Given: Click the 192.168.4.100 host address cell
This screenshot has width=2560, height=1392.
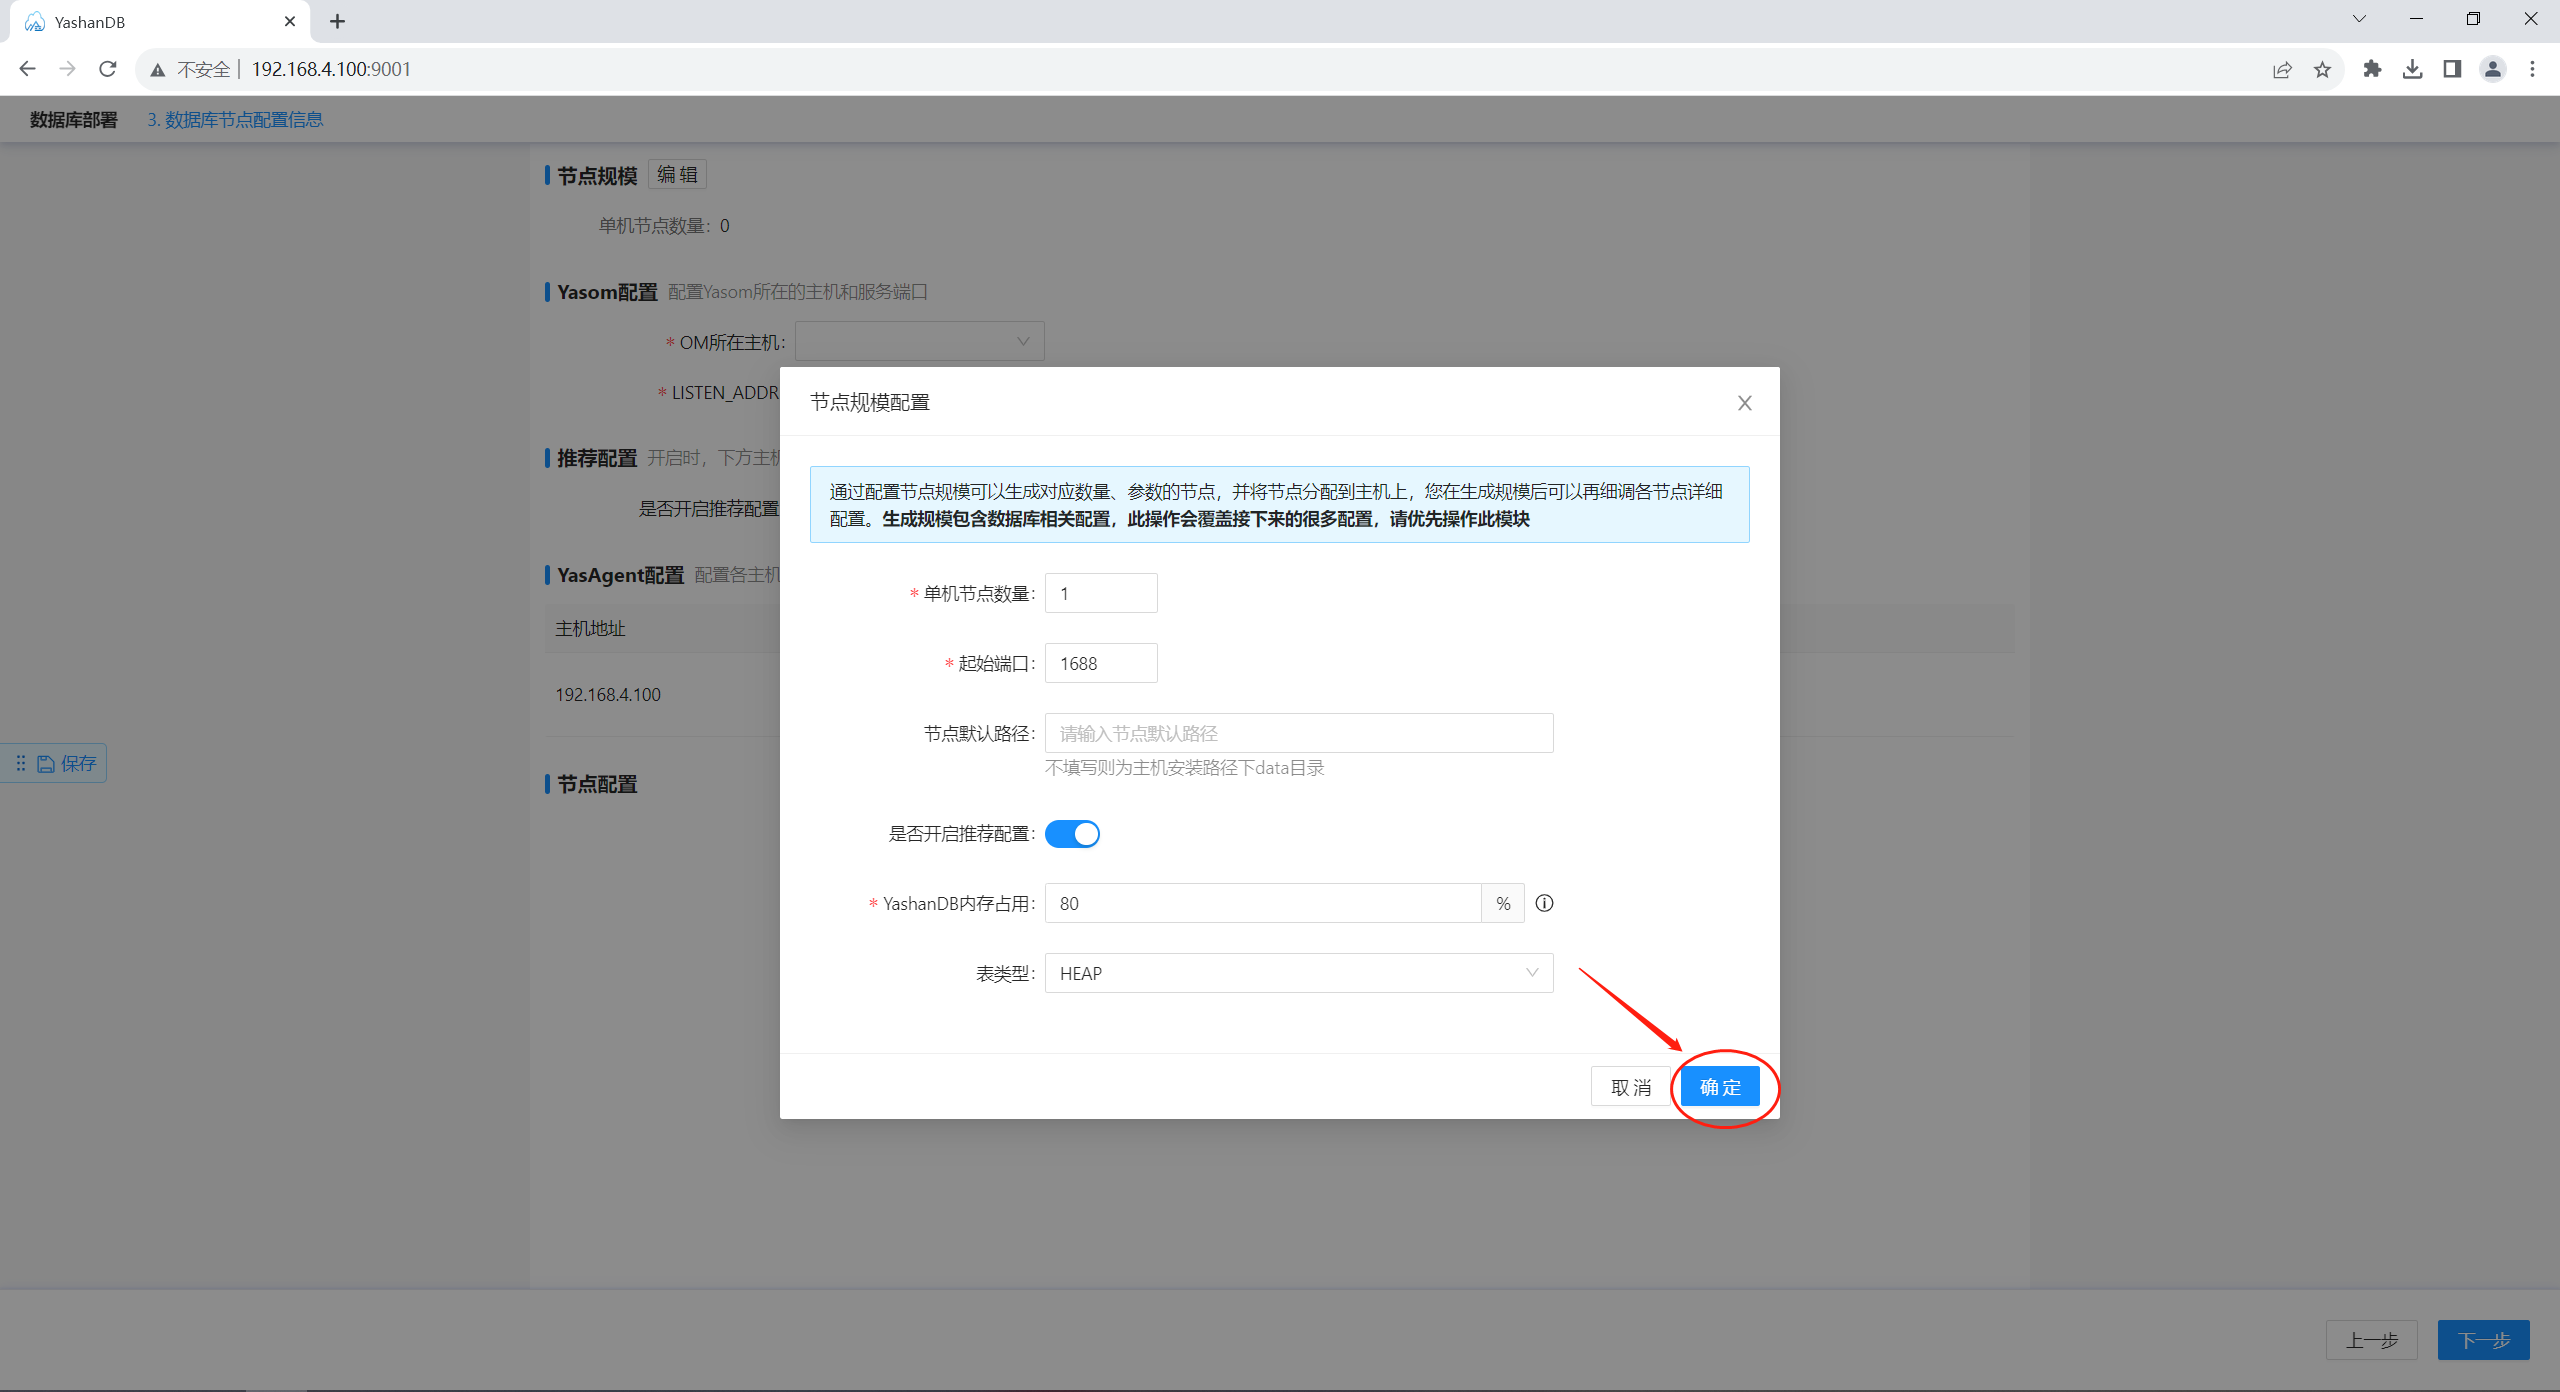Looking at the screenshot, I should click(x=608, y=694).
